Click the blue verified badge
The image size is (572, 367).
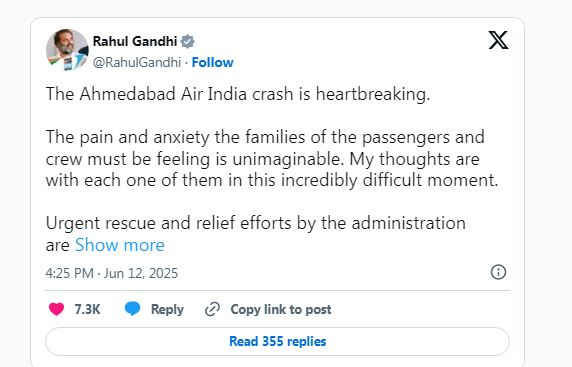(x=188, y=42)
